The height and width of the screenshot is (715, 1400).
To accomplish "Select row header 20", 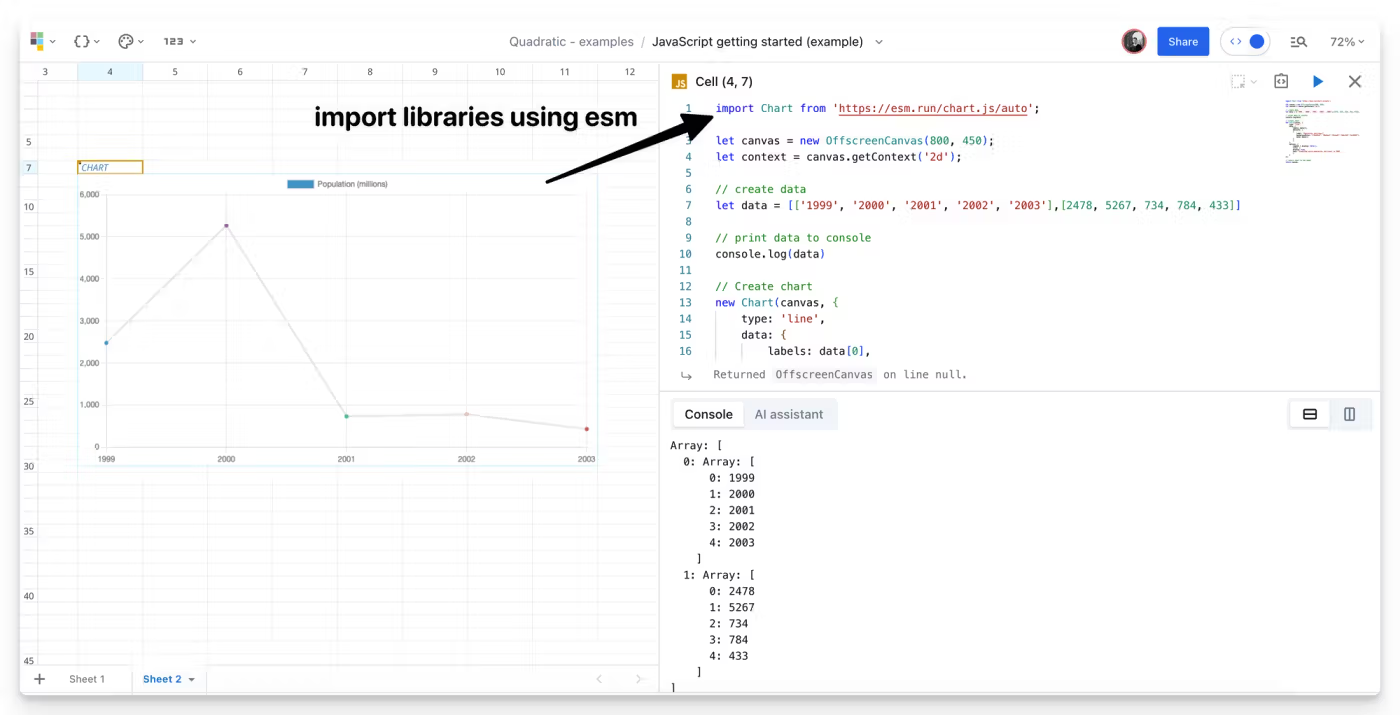I will [29, 337].
